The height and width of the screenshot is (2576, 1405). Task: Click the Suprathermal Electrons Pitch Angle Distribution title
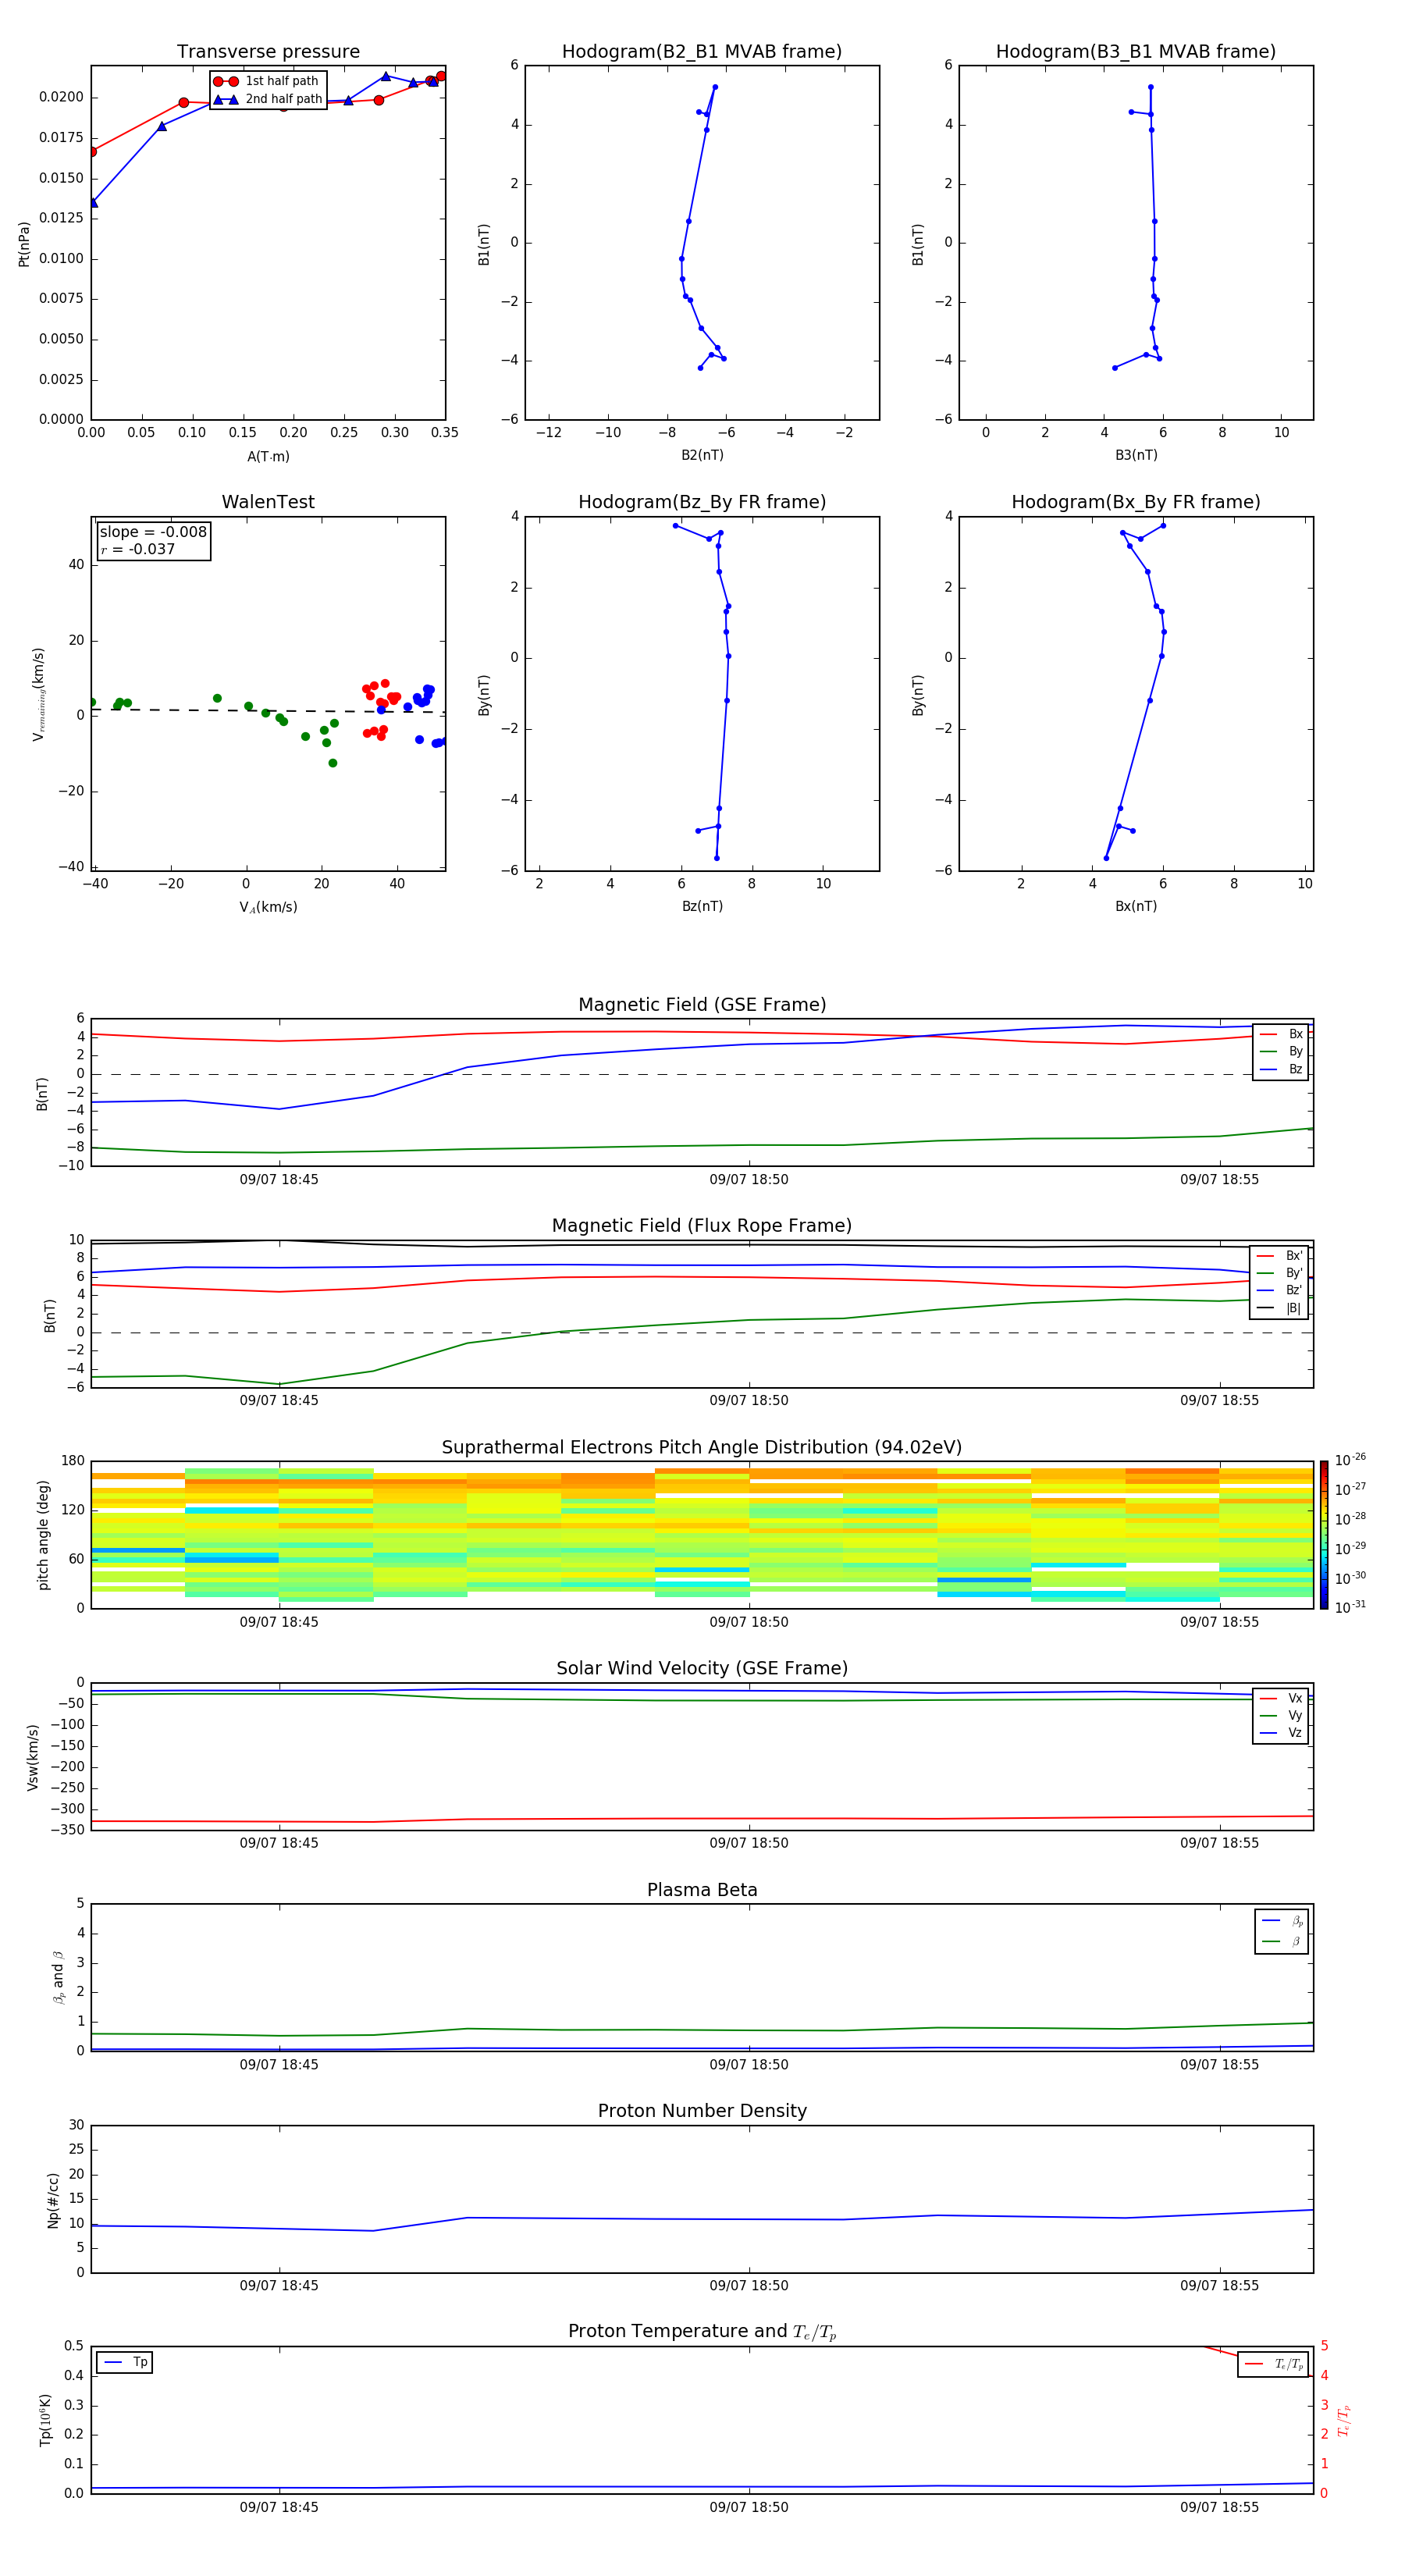(702, 1448)
